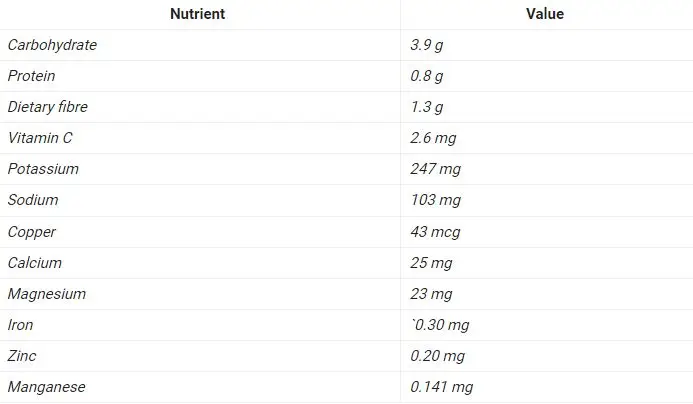Click the Nutrient column header
This screenshot has width=693, height=404.
click(197, 14)
